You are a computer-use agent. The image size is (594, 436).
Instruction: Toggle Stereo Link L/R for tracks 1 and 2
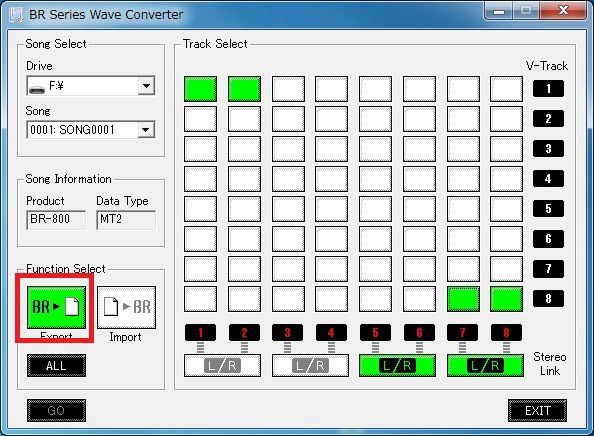click(222, 366)
